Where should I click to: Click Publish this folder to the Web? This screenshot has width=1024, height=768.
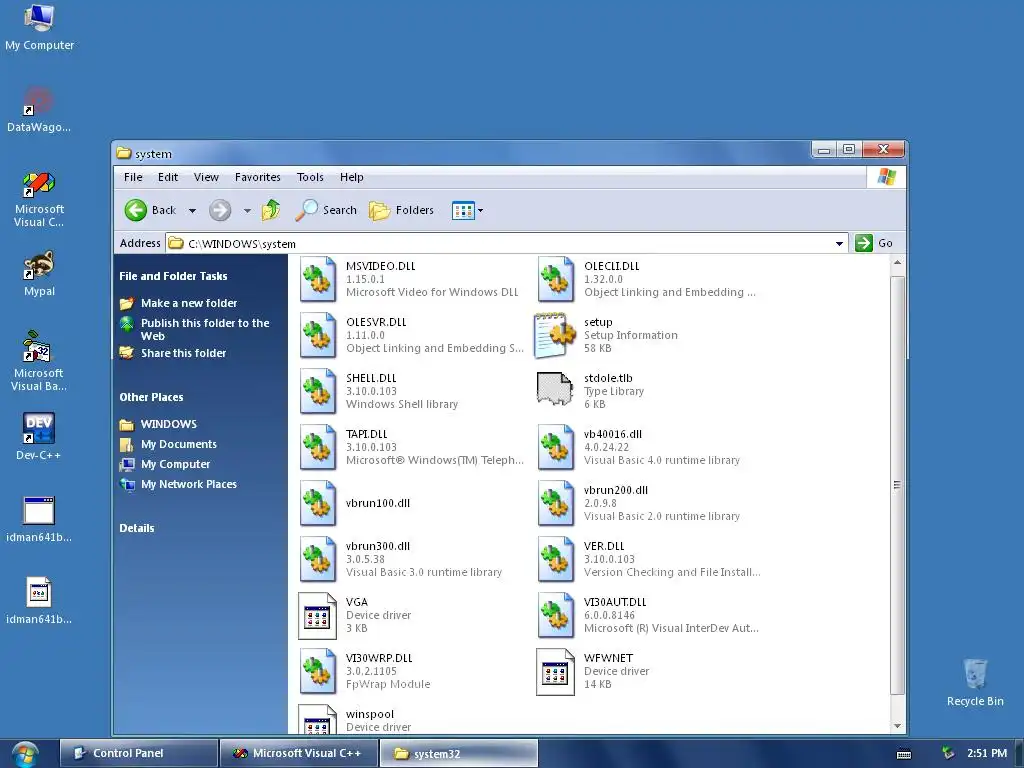point(205,329)
